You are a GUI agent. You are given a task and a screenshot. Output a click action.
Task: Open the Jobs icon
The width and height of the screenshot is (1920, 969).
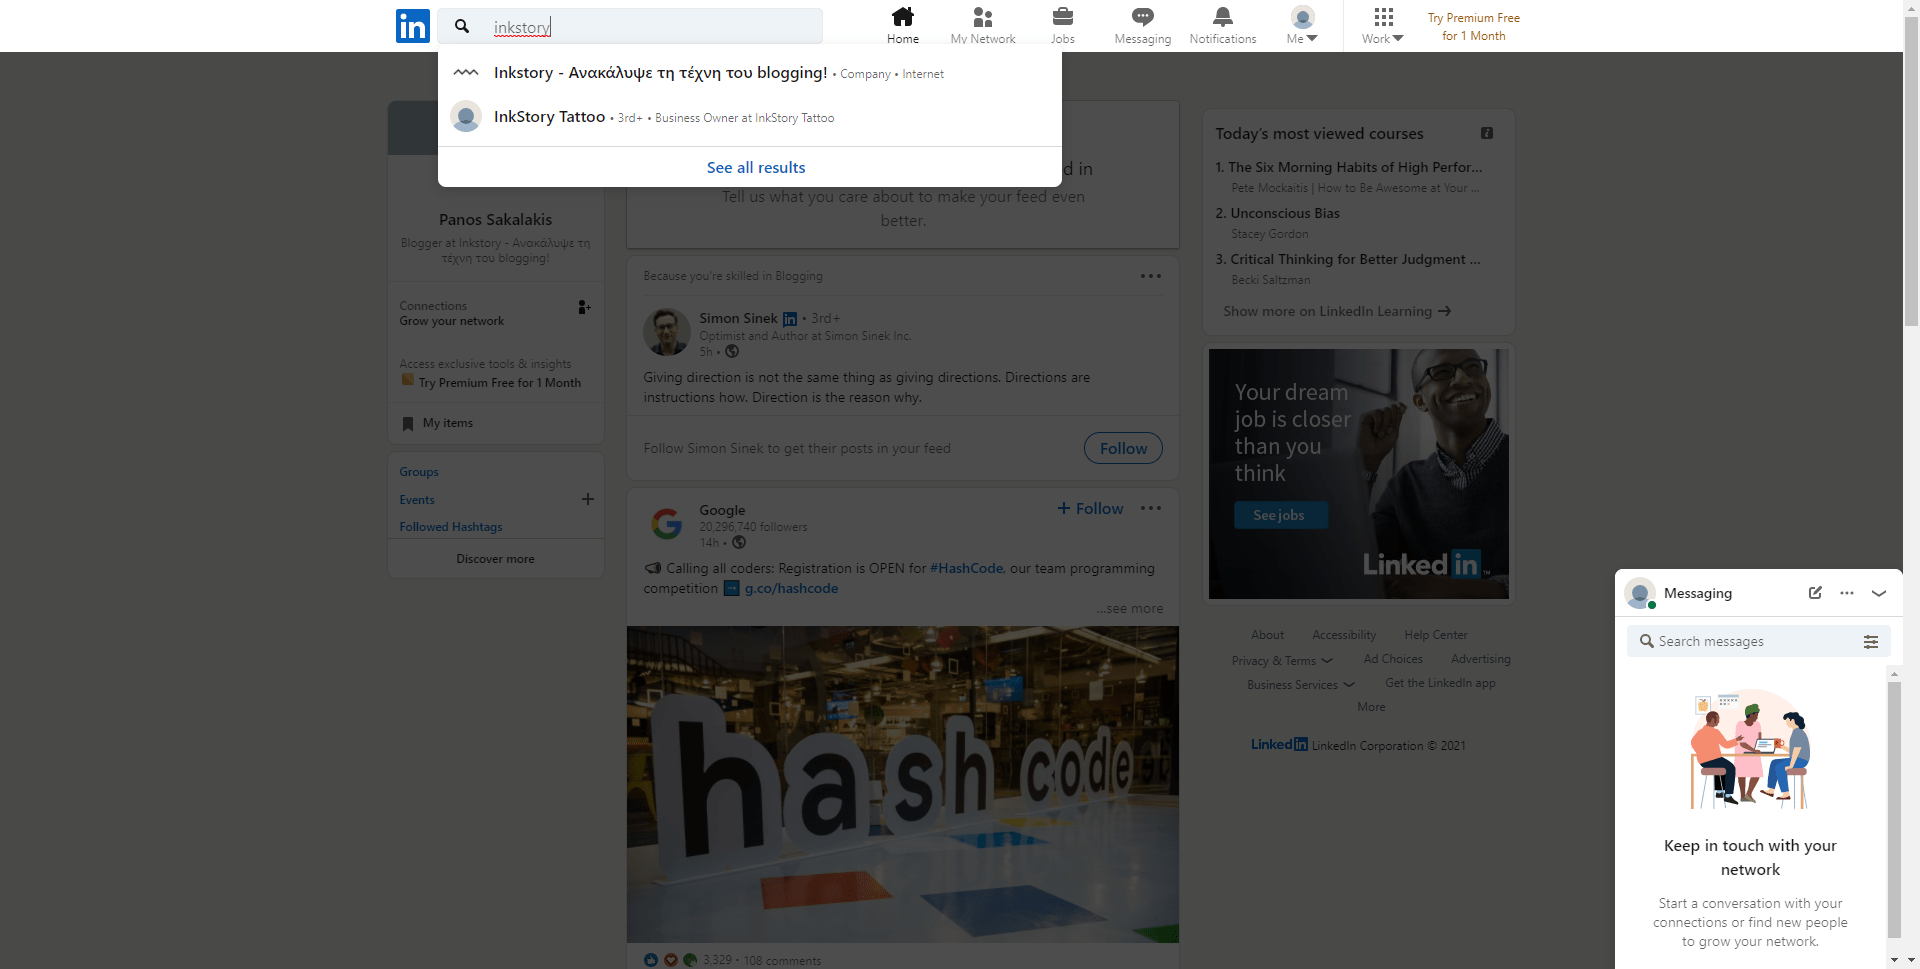[1062, 24]
